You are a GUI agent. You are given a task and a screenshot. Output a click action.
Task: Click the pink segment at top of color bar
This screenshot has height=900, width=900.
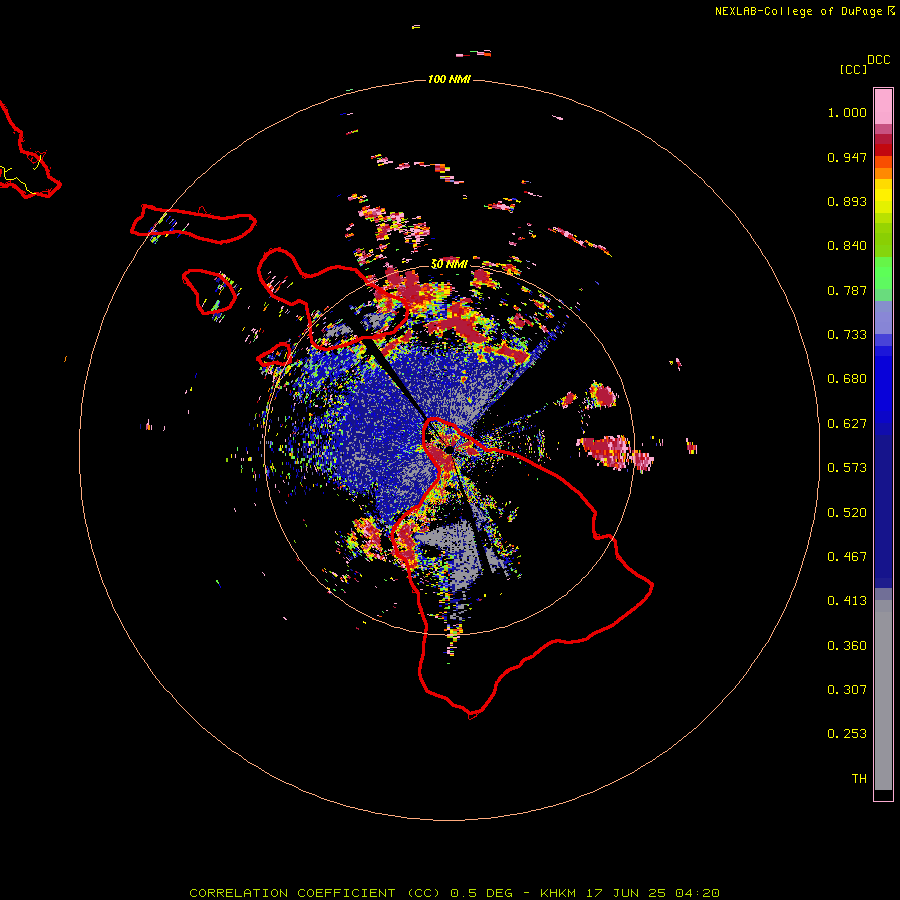tap(883, 107)
